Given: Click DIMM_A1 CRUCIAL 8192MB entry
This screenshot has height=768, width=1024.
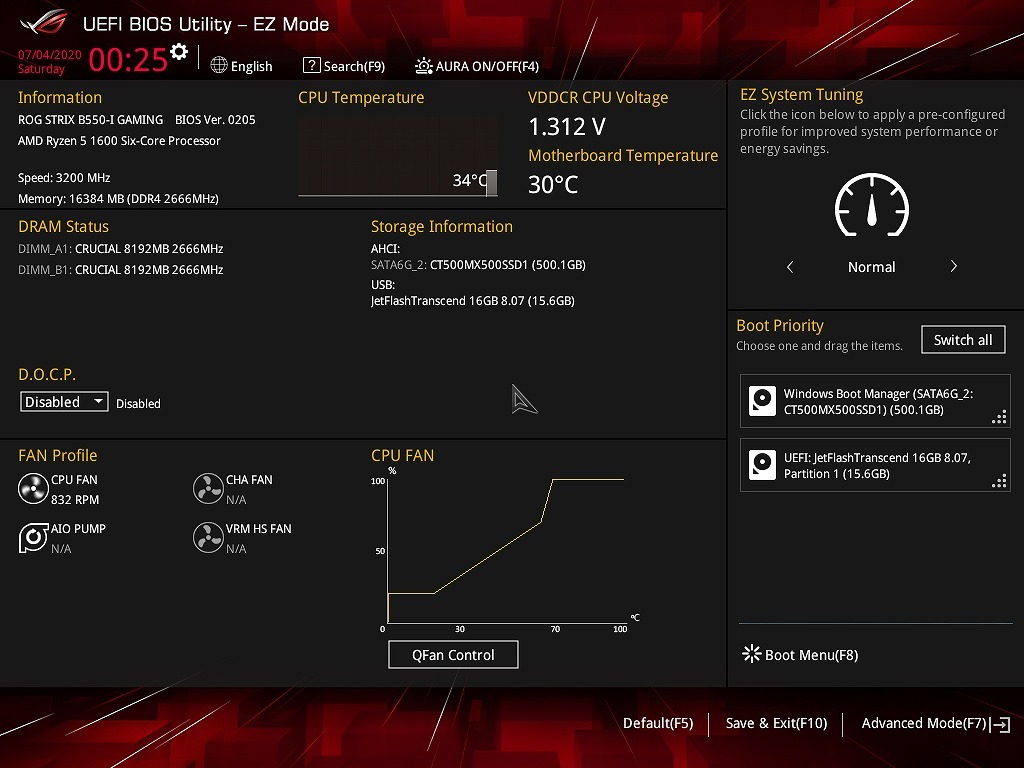Looking at the screenshot, I should (x=121, y=249).
